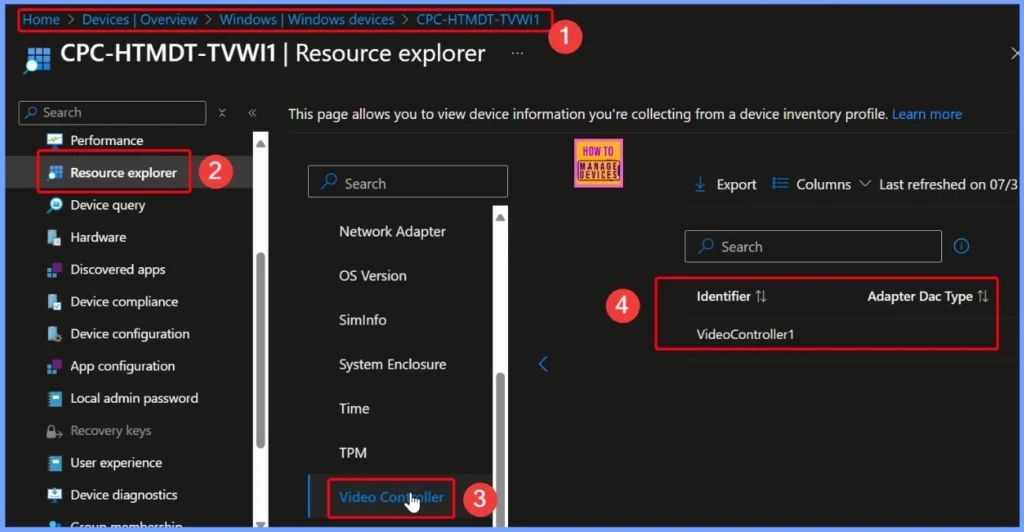Collapse category pane with left chevron
The width and height of the screenshot is (1024, 532).
pos(543,364)
